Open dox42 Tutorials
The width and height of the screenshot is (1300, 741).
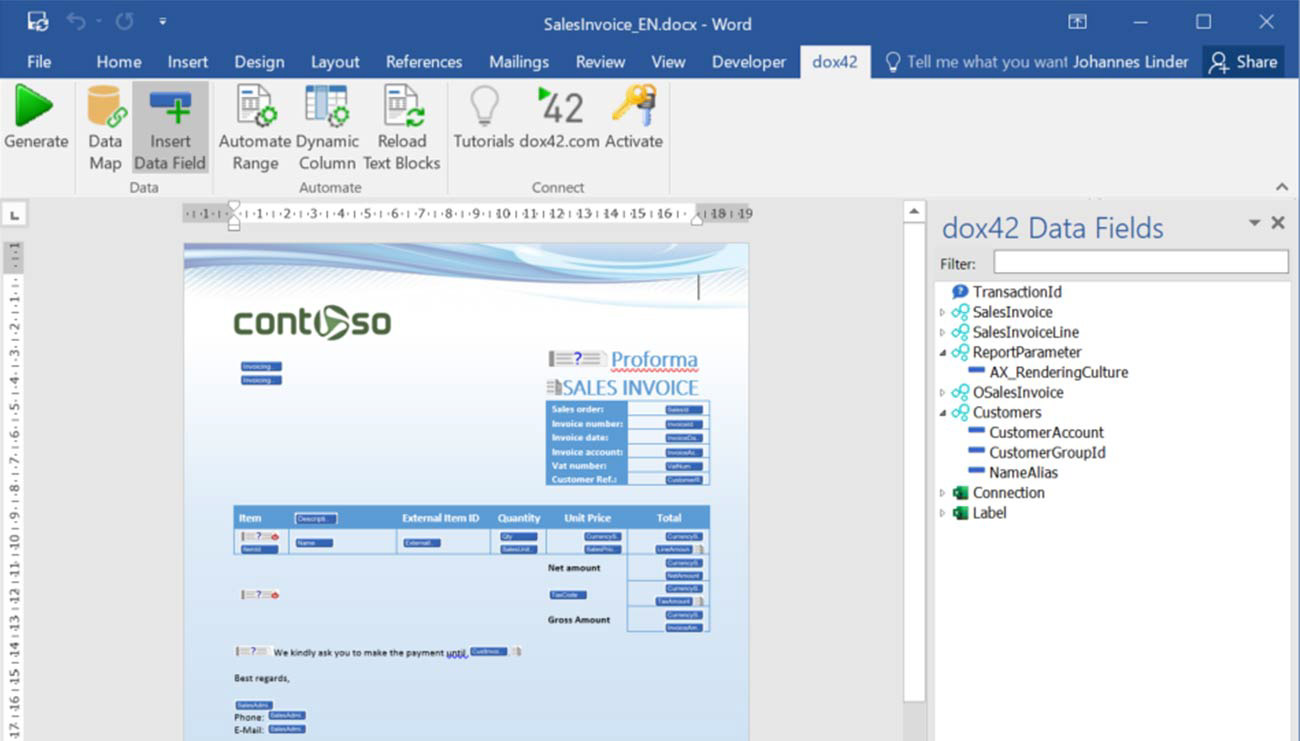point(483,120)
